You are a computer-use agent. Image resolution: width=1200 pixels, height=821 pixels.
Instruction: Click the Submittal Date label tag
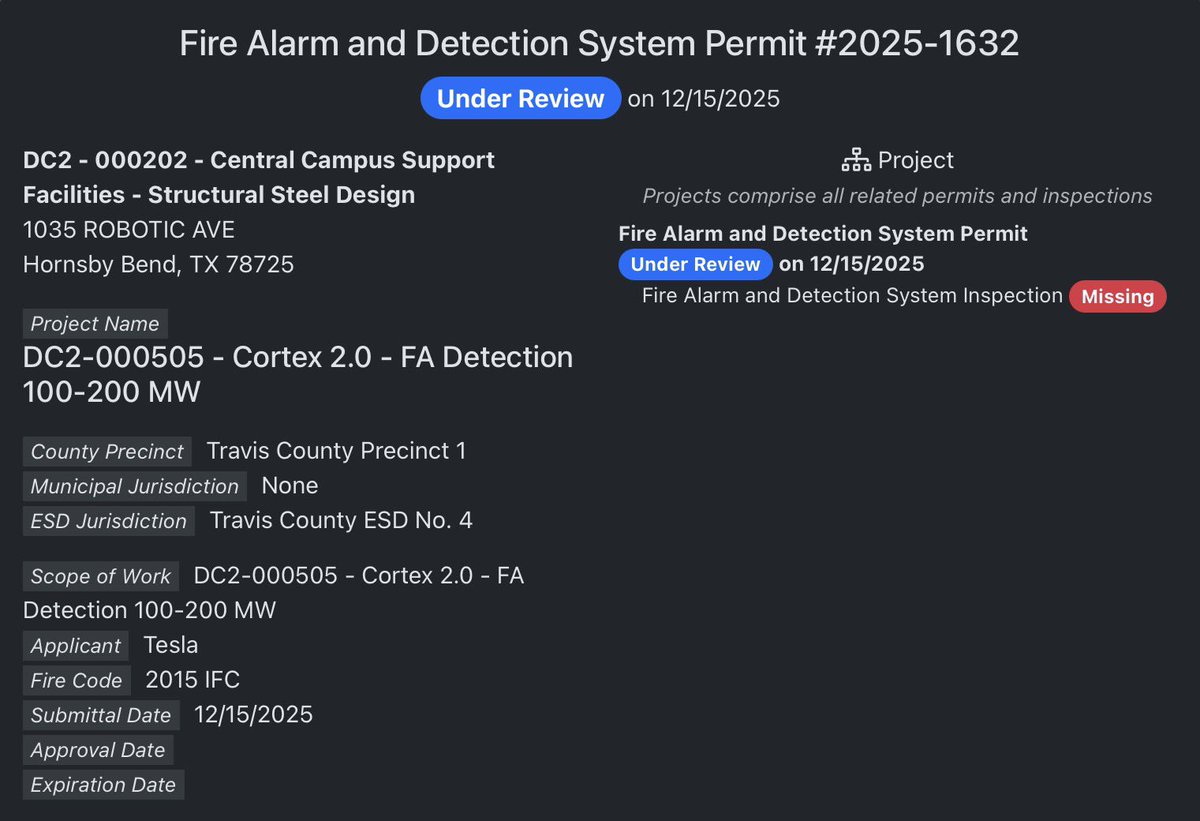[100, 716]
